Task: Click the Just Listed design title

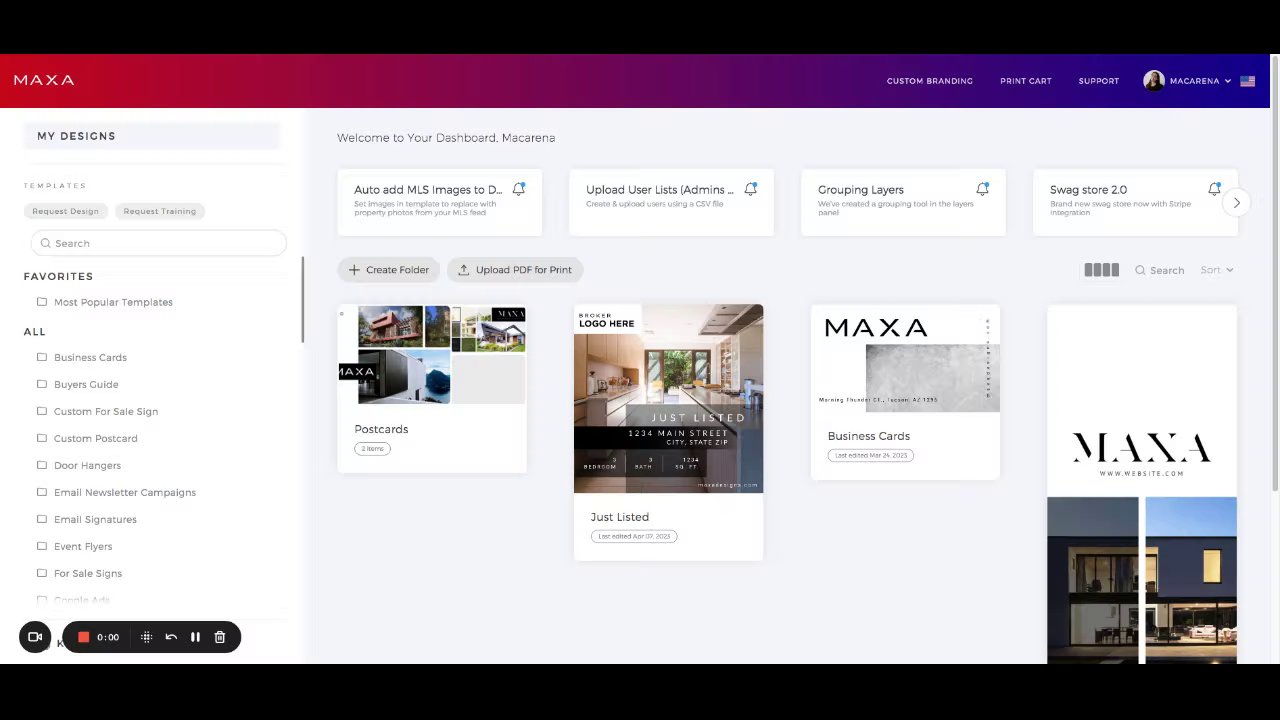Action: click(x=620, y=517)
